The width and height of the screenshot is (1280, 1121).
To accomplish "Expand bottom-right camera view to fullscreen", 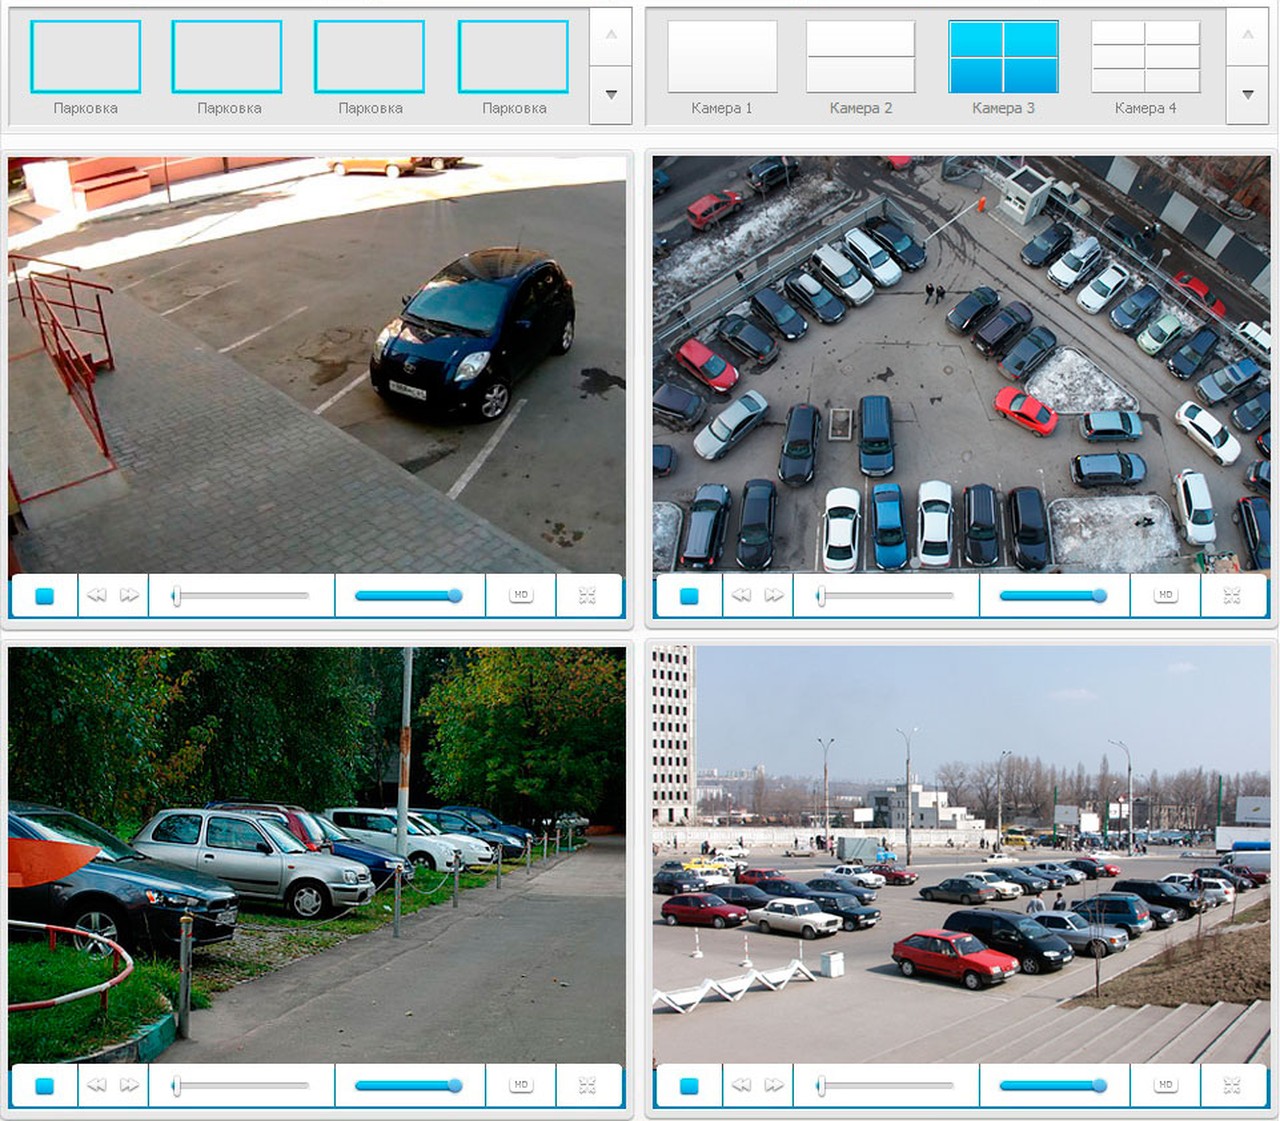I will pyautogui.click(x=1232, y=1086).
